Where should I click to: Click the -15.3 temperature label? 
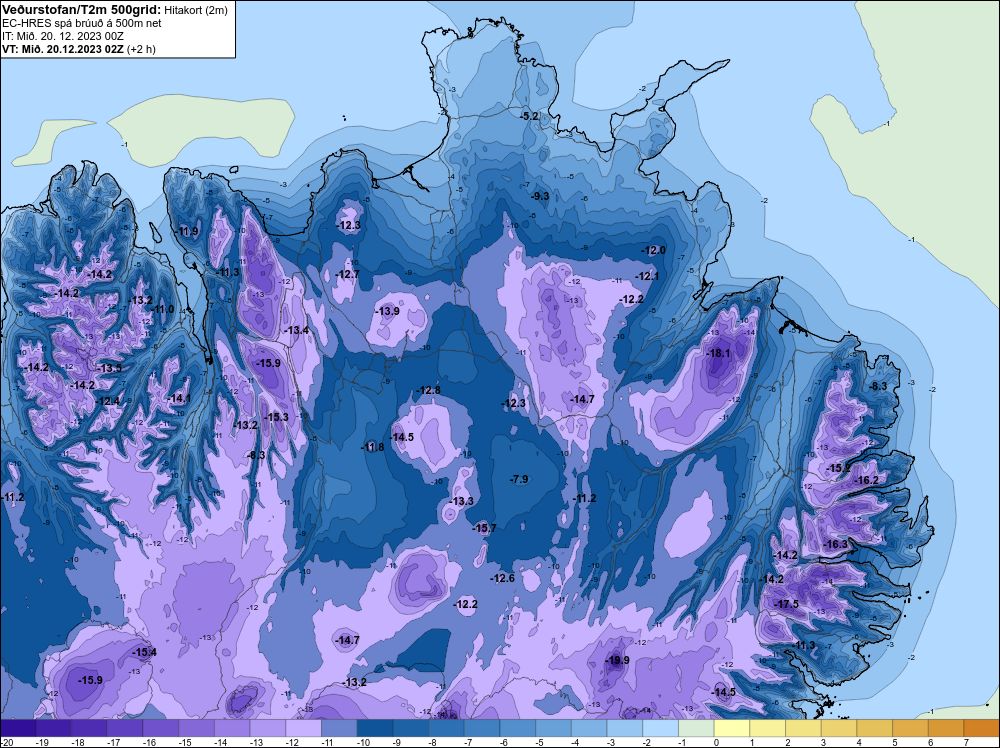[x=276, y=417]
